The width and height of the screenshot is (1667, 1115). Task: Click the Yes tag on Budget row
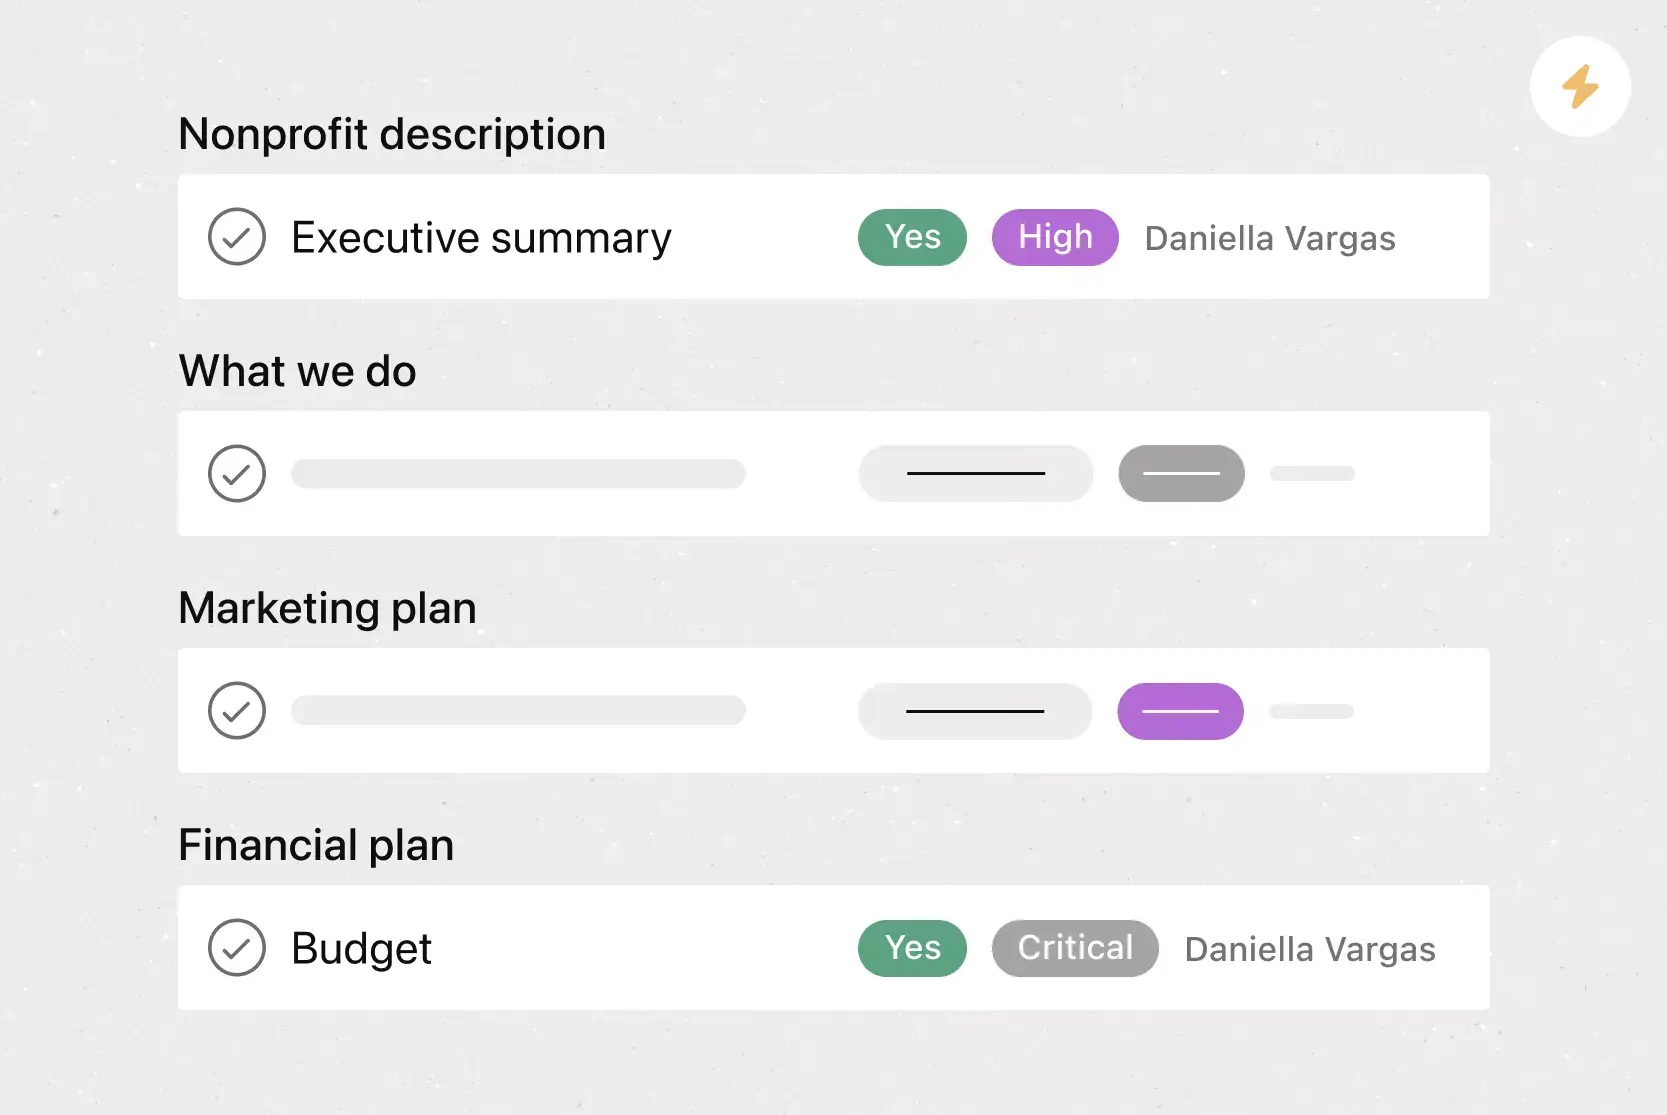point(912,948)
